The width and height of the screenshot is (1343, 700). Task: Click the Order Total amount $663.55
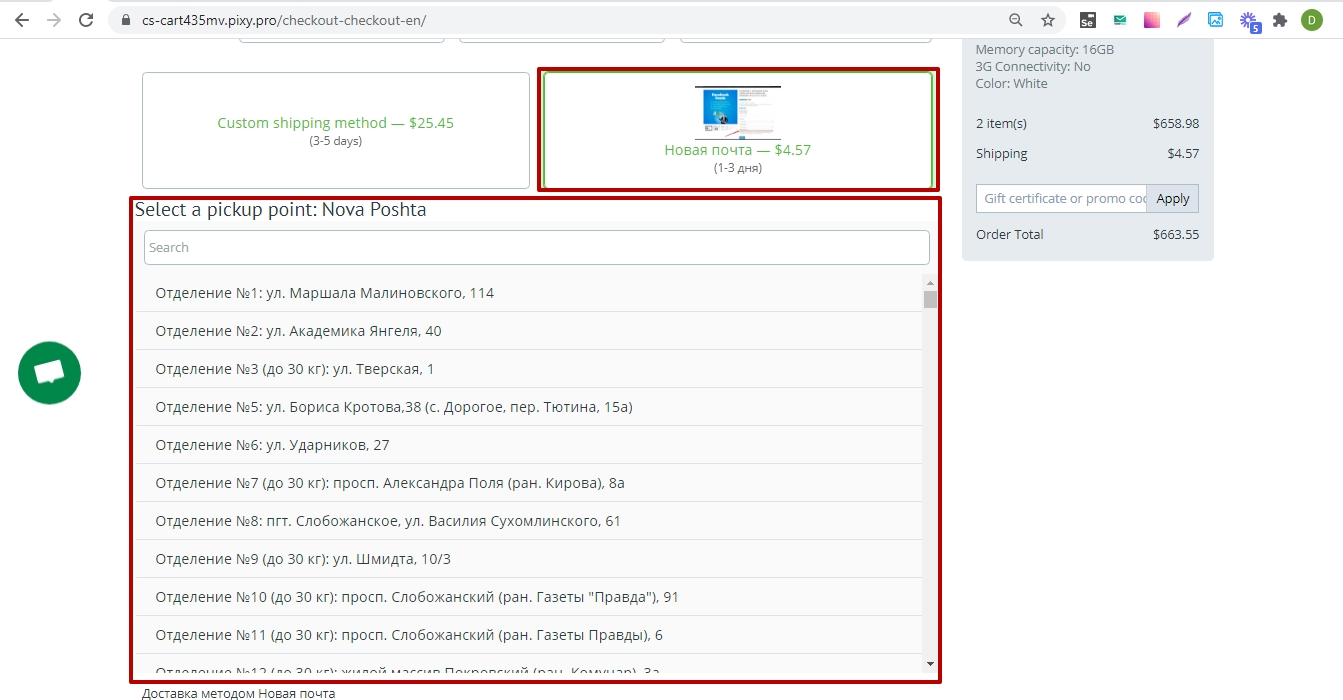tap(1176, 234)
